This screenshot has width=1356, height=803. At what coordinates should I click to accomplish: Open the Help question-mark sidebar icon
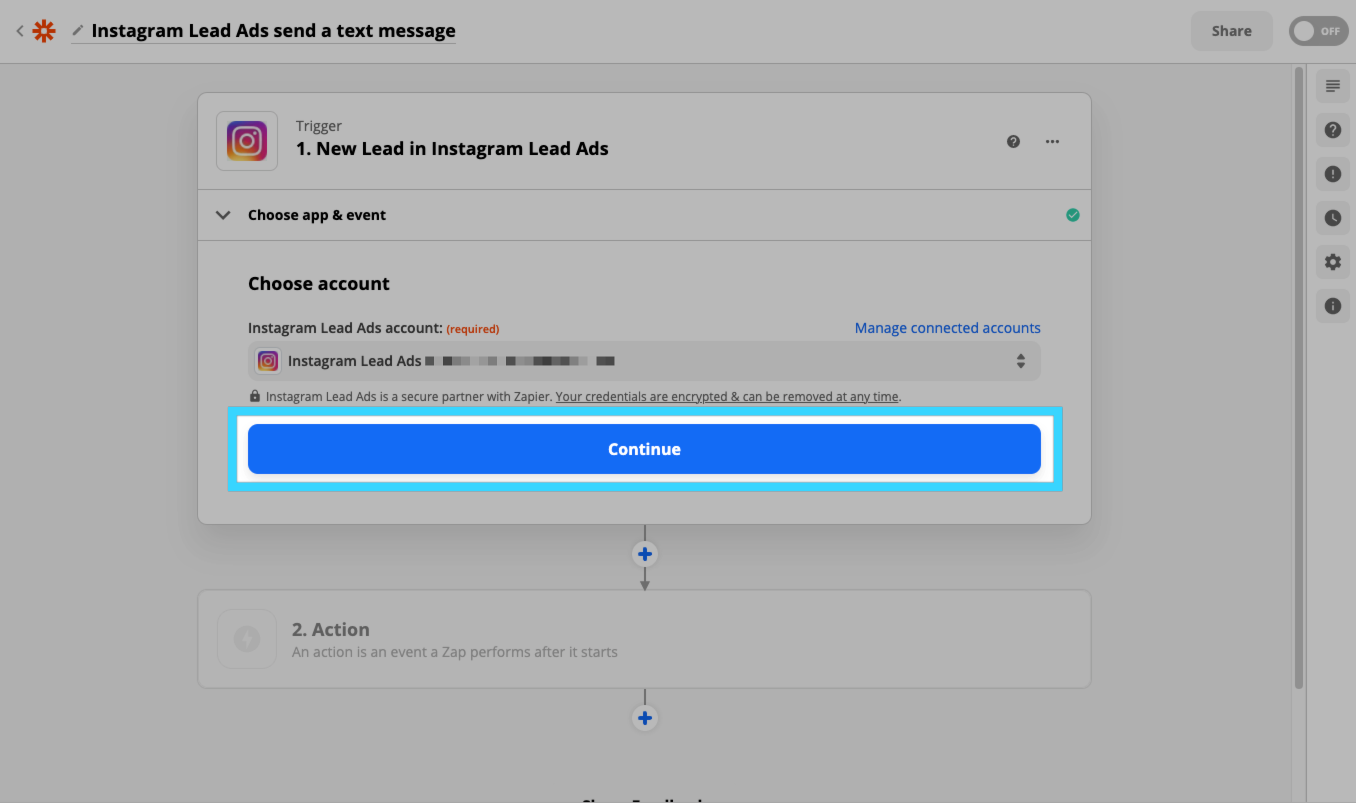pos(1332,130)
